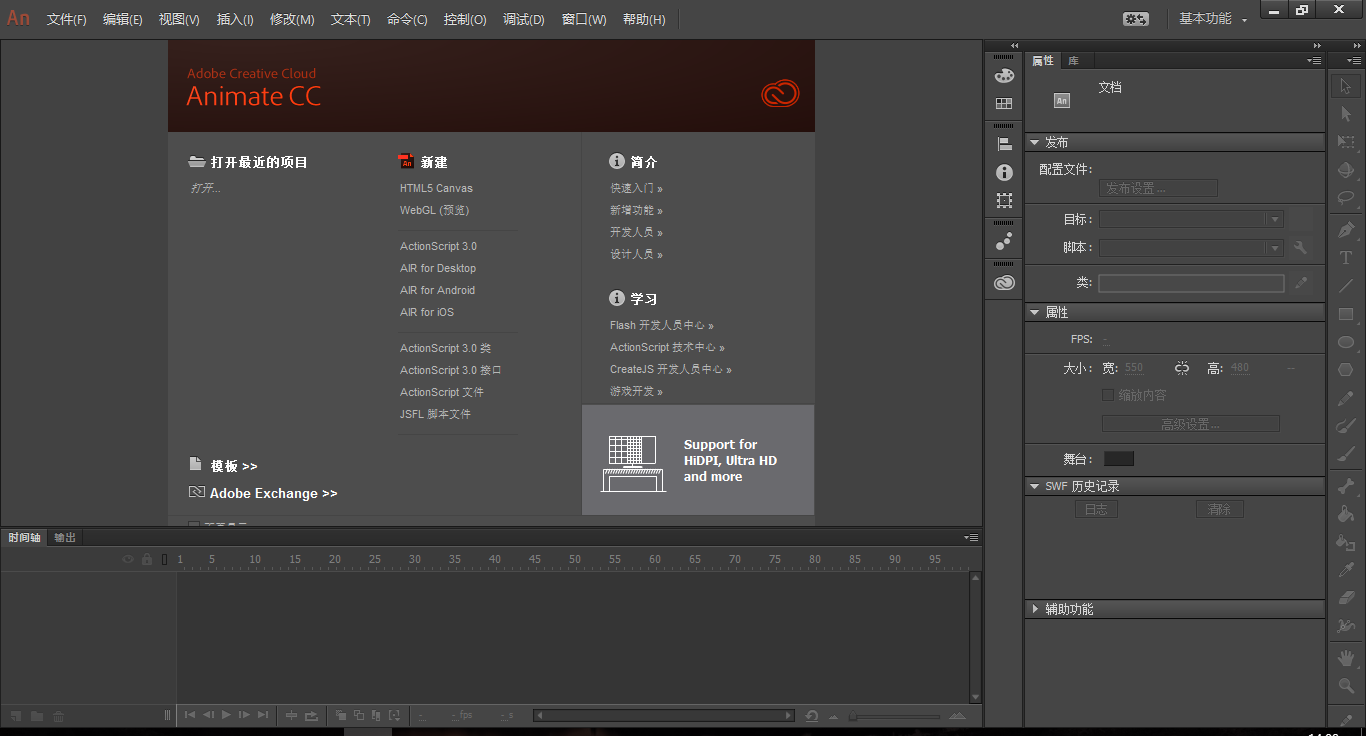Open the 快速入门 link
The image size is (1366, 736).
tap(635, 188)
